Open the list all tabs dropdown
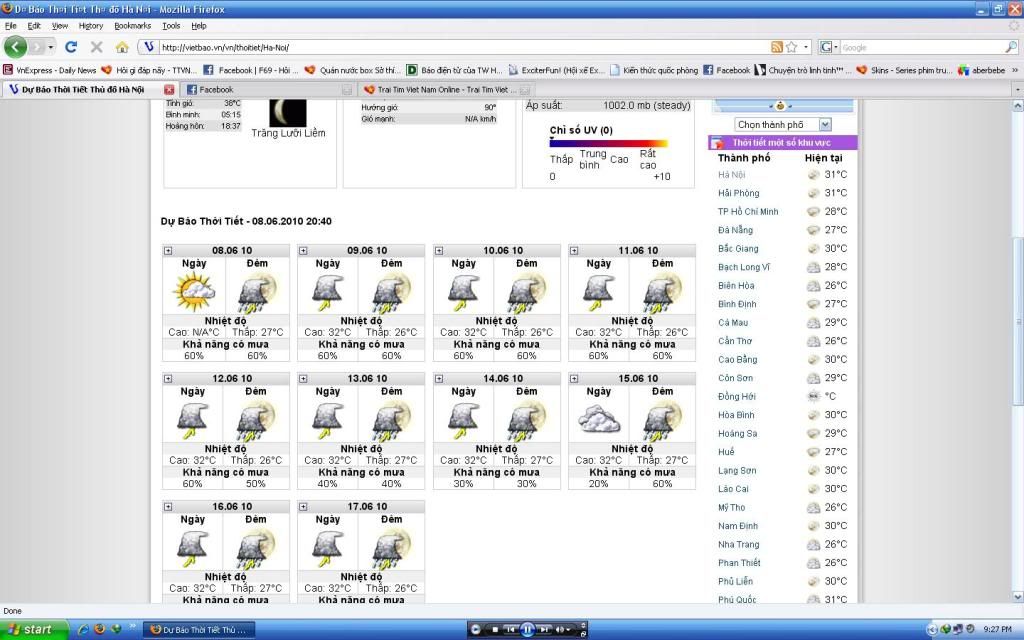 coord(1017,89)
